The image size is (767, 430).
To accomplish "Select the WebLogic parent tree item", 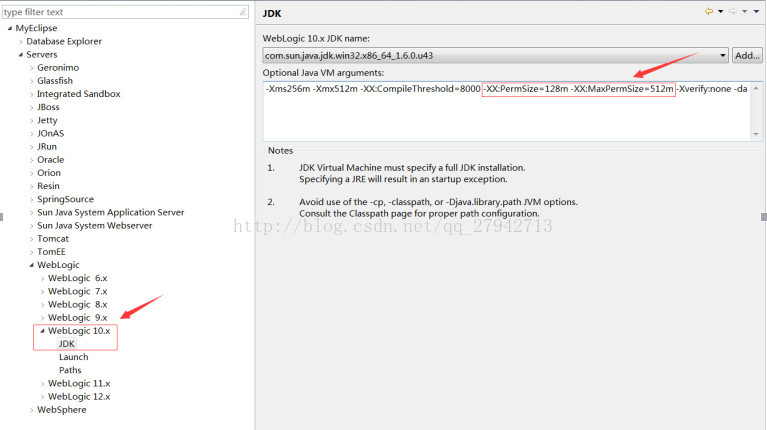I will tap(58, 265).
